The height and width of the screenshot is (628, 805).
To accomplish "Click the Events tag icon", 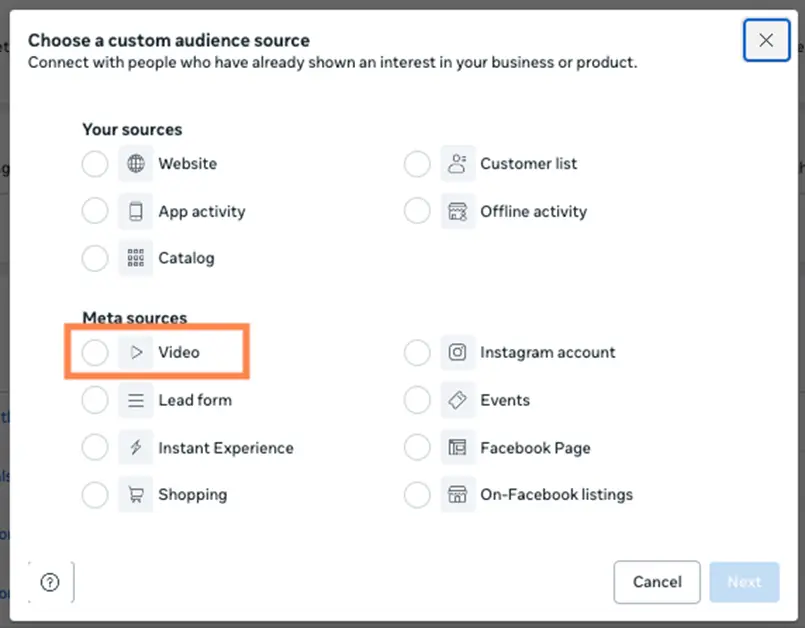I will [x=458, y=400].
